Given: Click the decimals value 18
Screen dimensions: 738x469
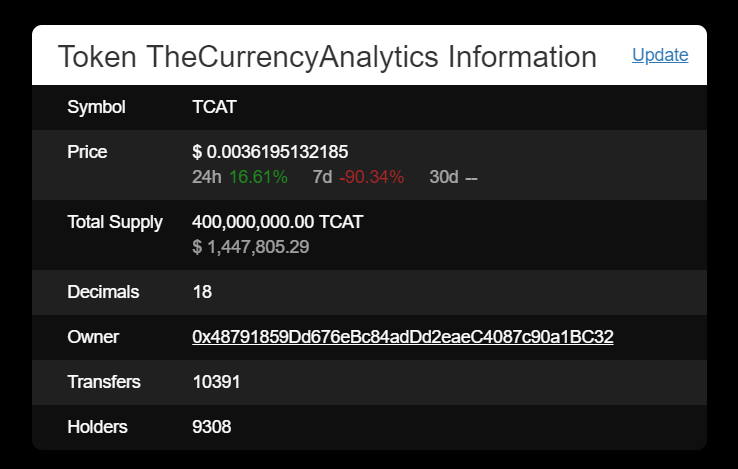Looking at the screenshot, I should tap(202, 292).
